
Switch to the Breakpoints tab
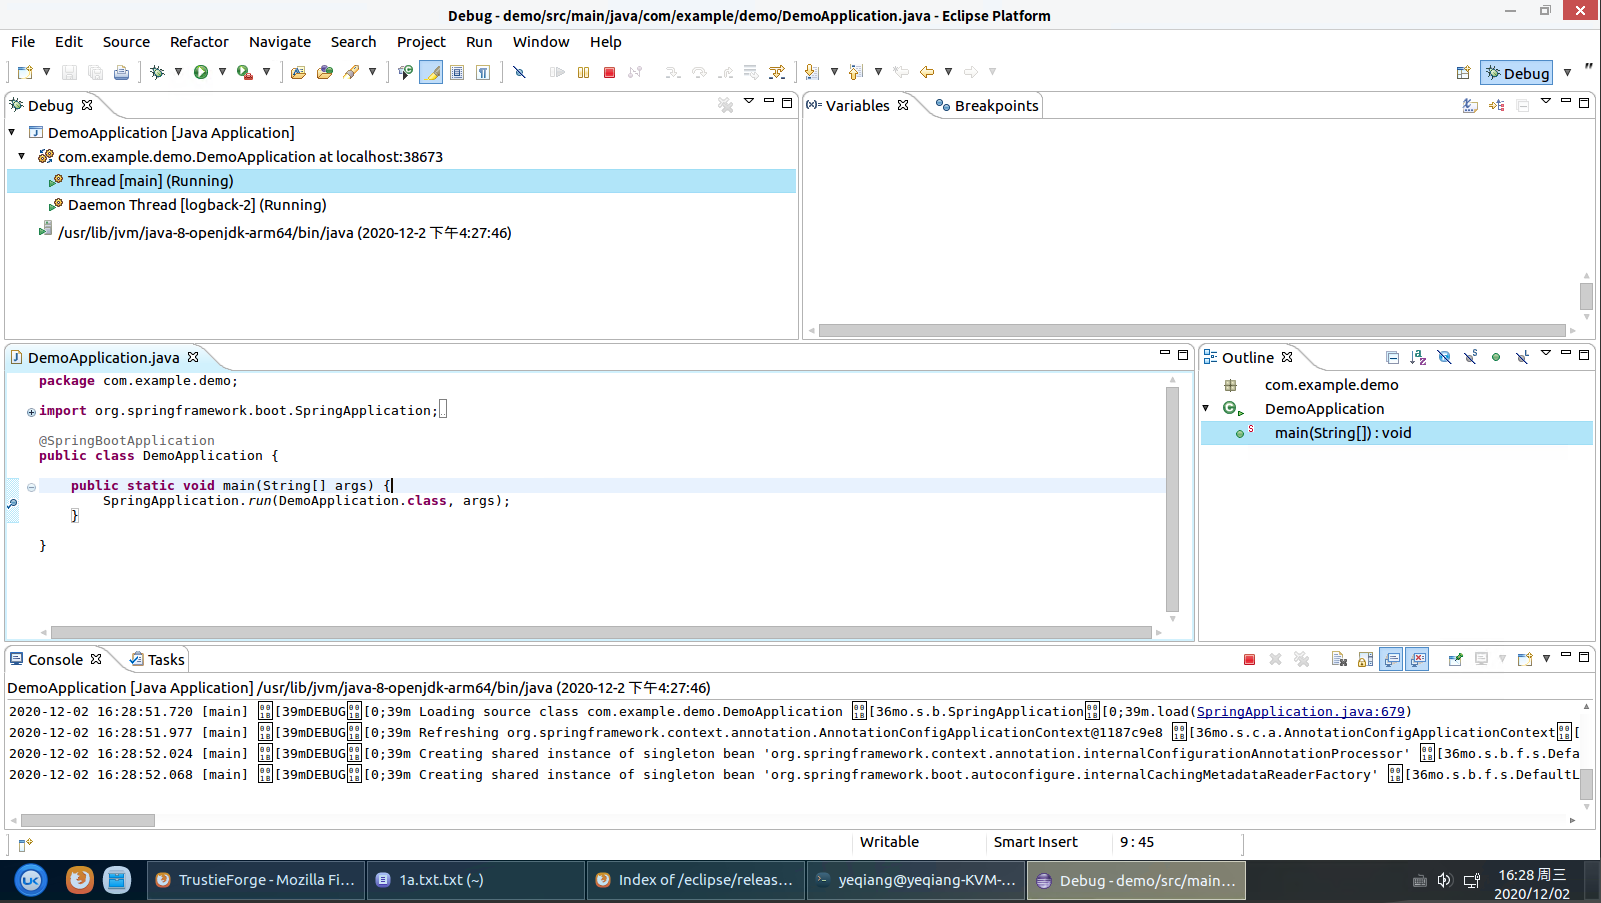pyautogui.click(x=987, y=106)
